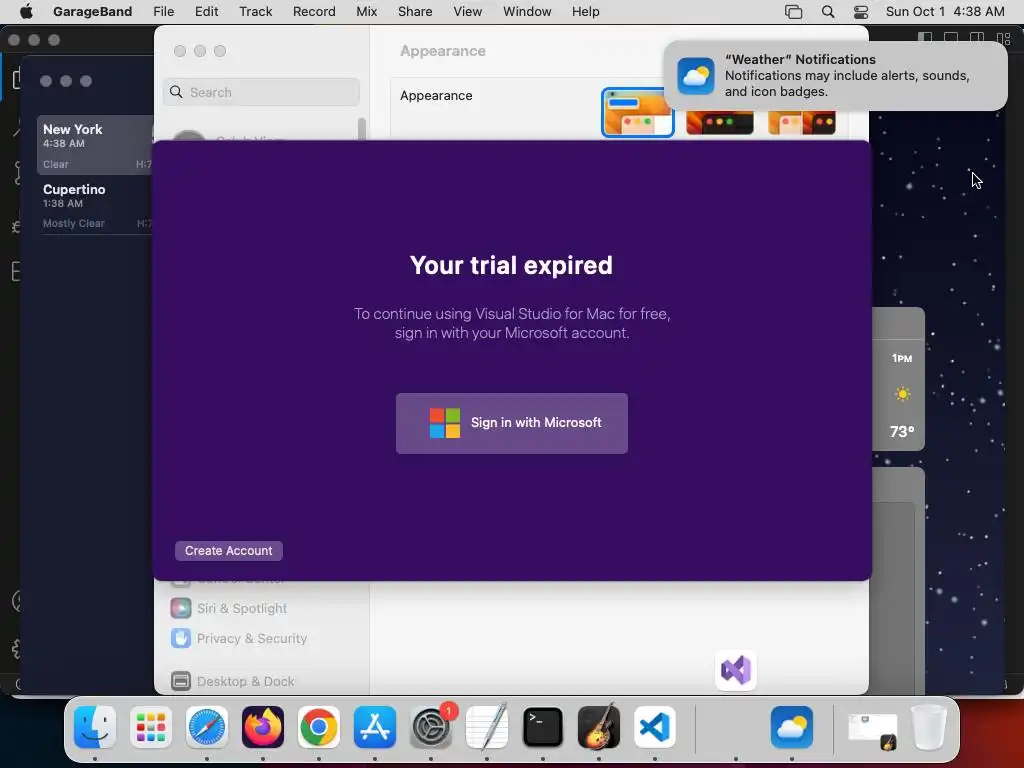This screenshot has height=768, width=1024.
Task: Open Safari from the Dock
Action: [207, 727]
